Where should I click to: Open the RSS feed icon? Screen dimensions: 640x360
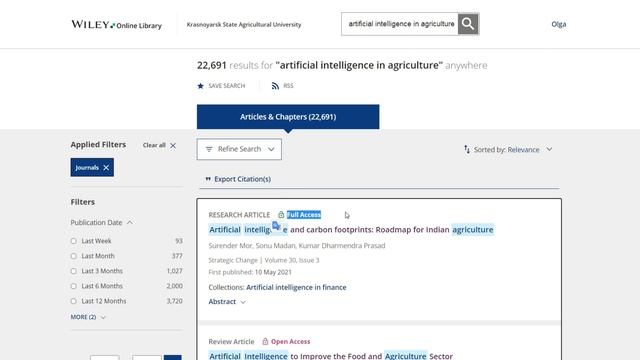tap(276, 86)
